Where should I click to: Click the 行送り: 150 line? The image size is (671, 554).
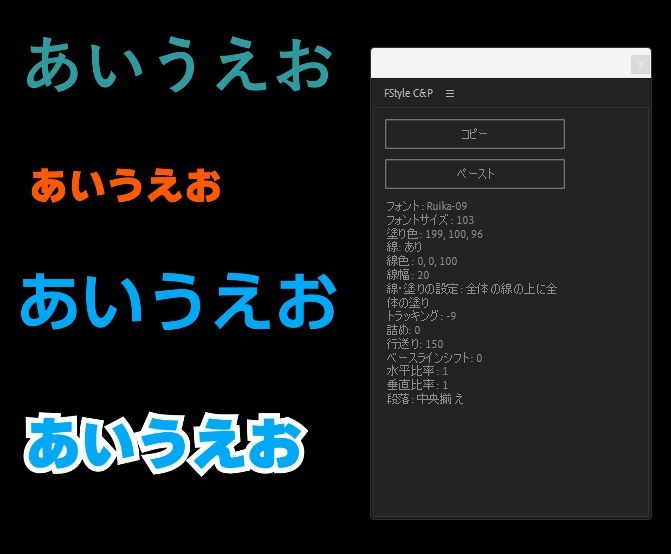(x=415, y=344)
